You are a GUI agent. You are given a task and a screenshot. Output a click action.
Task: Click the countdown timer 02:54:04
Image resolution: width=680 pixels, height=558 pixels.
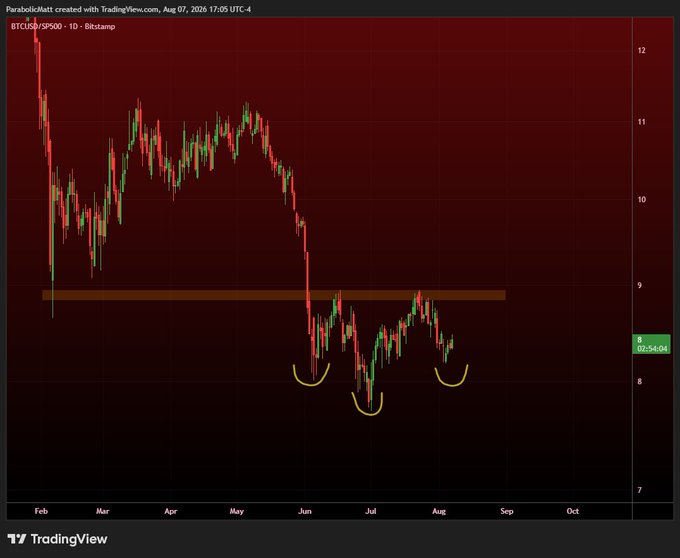(652, 349)
